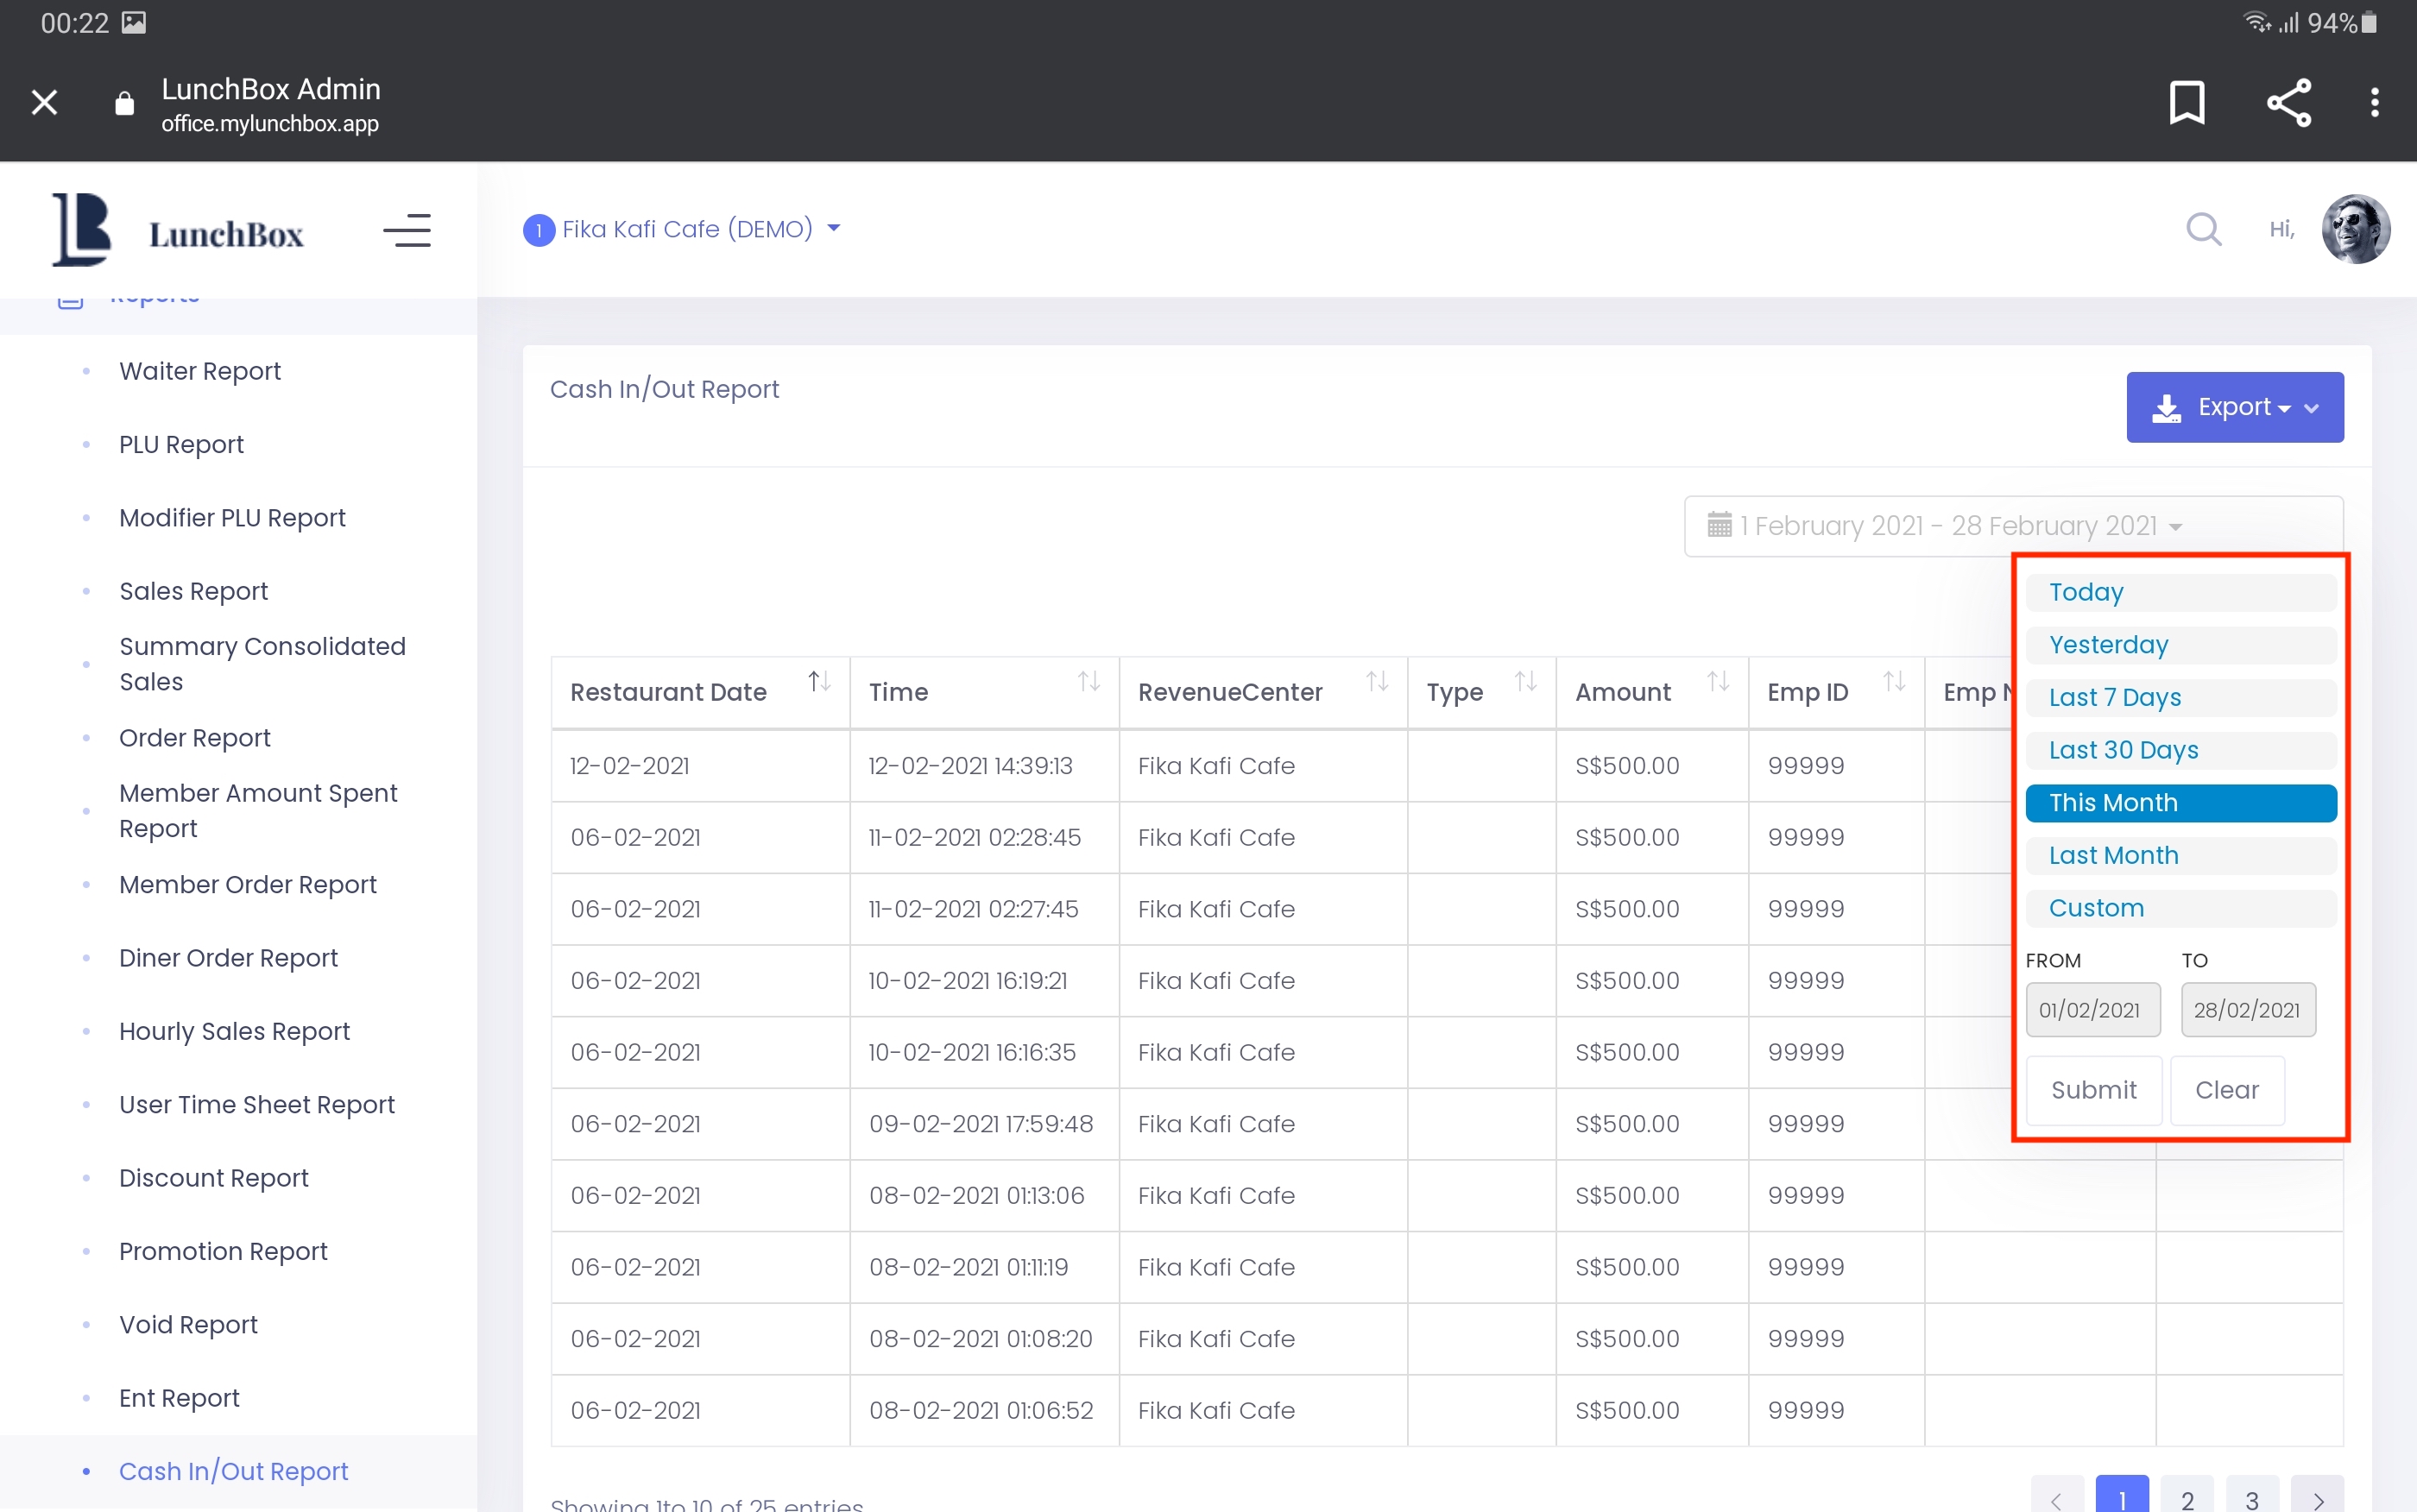The height and width of the screenshot is (1512, 2417).
Task: Click the search magnifier icon
Action: click(x=2203, y=229)
